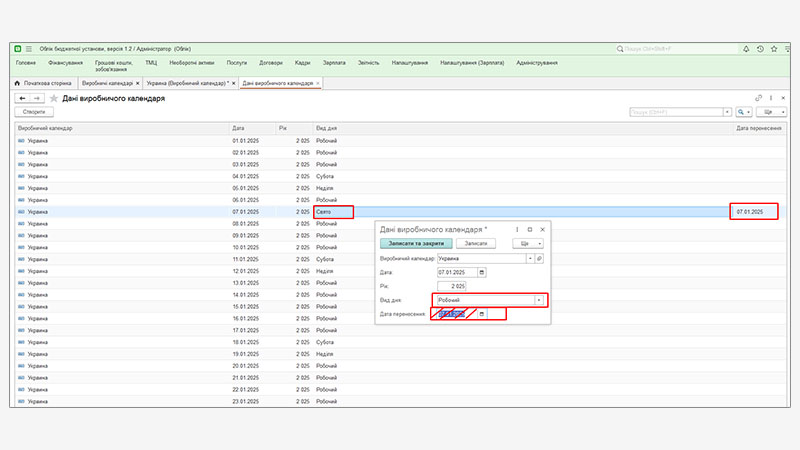Viewport: 800px width, 450px height.
Task: Open the history clock icon
Action: pyautogui.click(x=760, y=48)
